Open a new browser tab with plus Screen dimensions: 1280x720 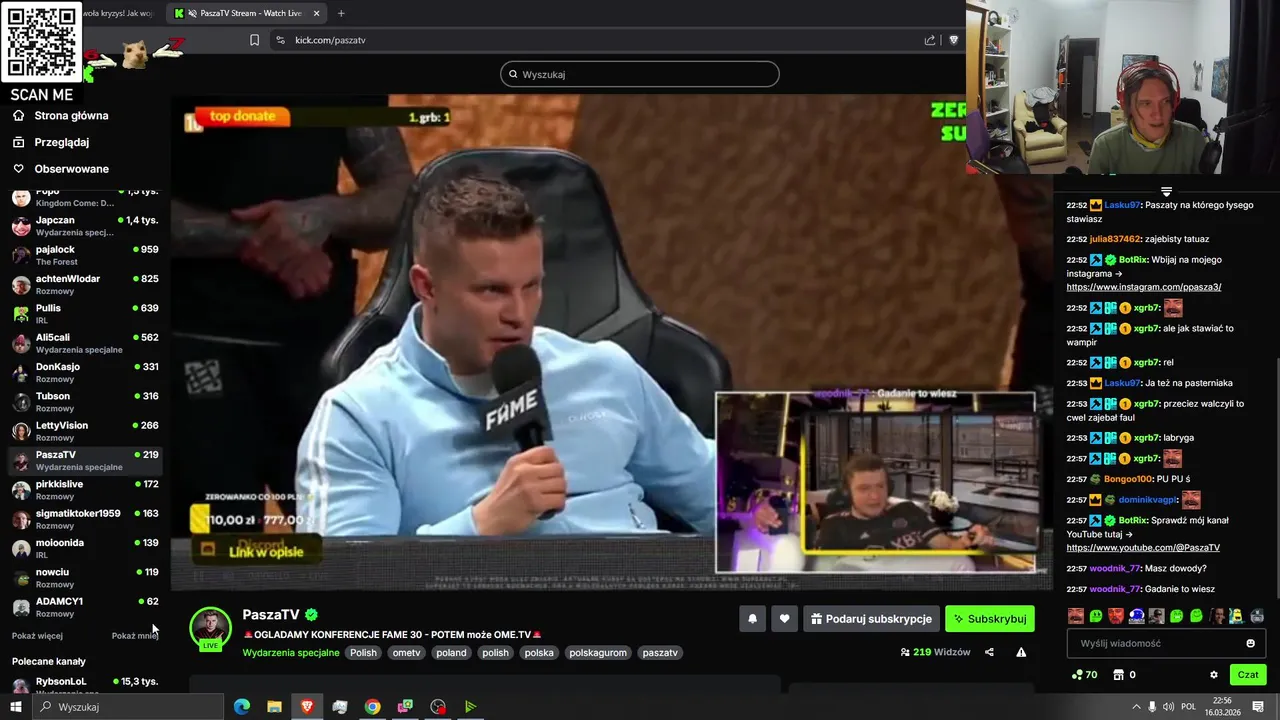pos(341,13)
